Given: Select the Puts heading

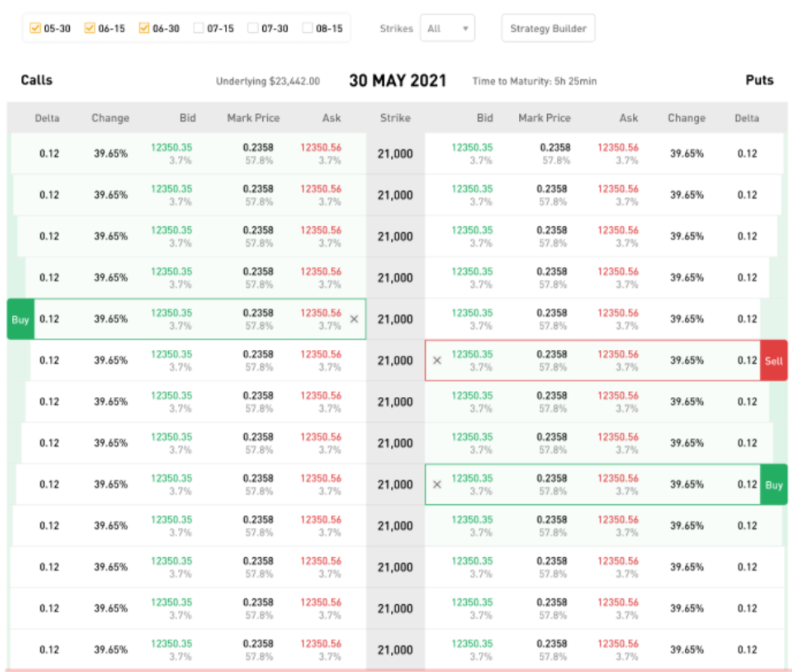Looking at the screenshot, I should pos(759,80).
